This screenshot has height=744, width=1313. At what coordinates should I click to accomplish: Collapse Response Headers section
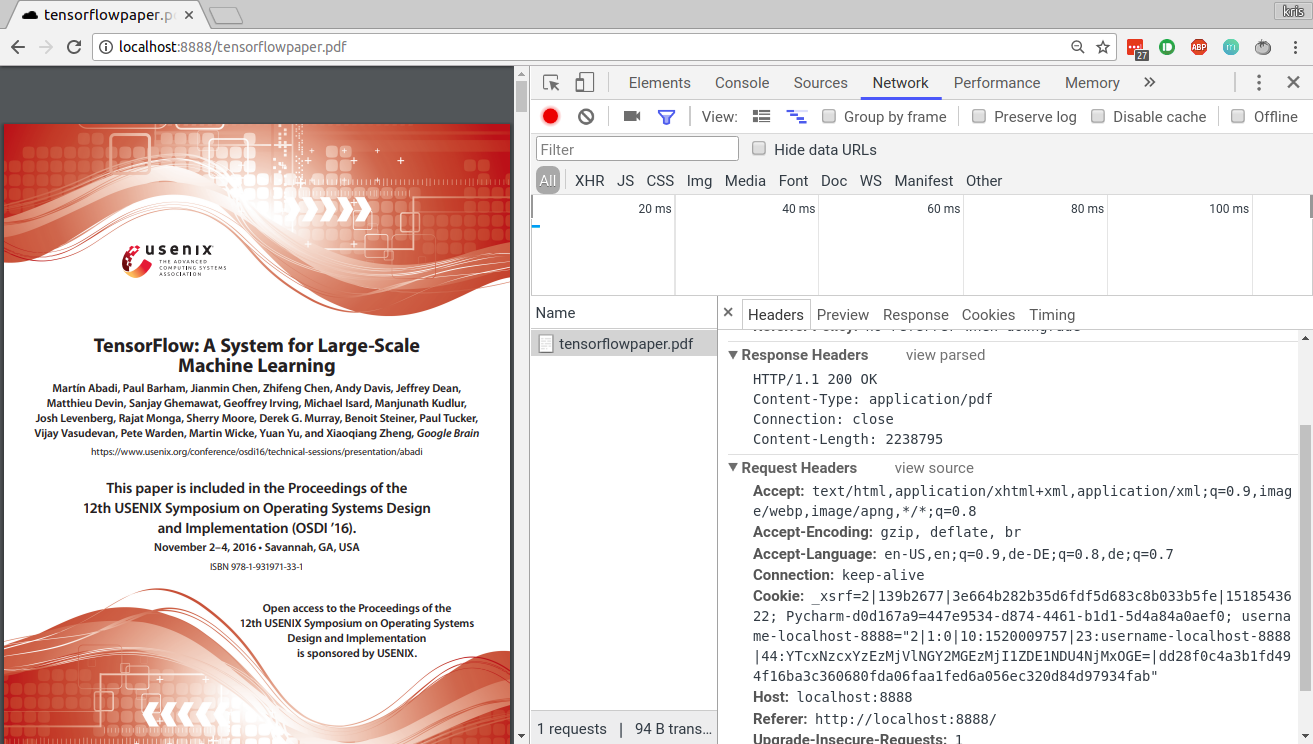[x=733, y=355]
